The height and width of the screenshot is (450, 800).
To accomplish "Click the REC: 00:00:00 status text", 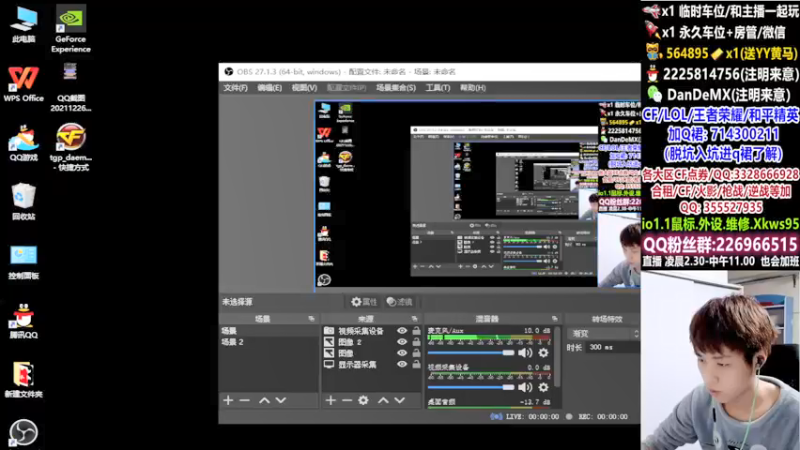I will tap(603, 416).
